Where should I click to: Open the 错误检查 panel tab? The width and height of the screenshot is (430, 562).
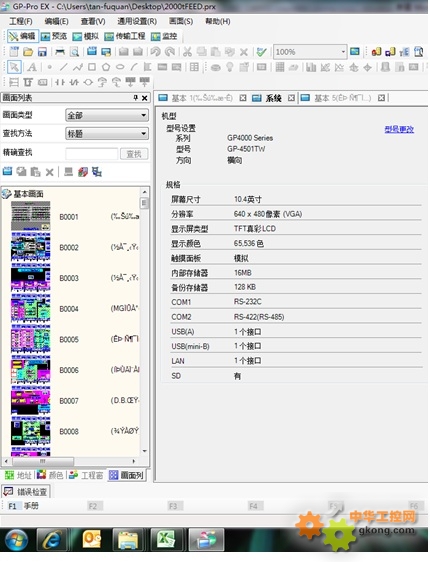25,492
